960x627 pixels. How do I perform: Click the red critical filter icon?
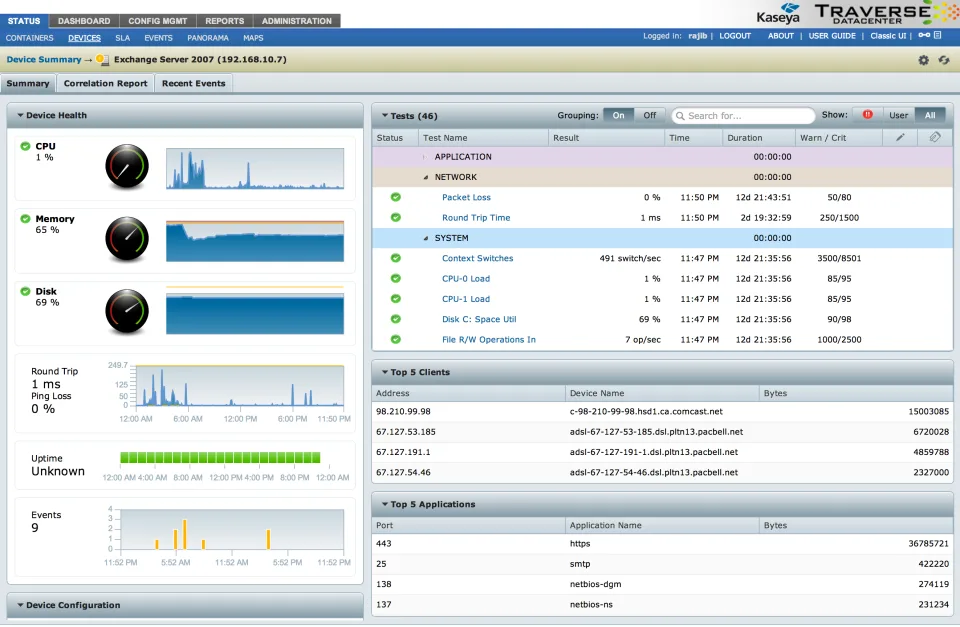(x=868, y=115)
